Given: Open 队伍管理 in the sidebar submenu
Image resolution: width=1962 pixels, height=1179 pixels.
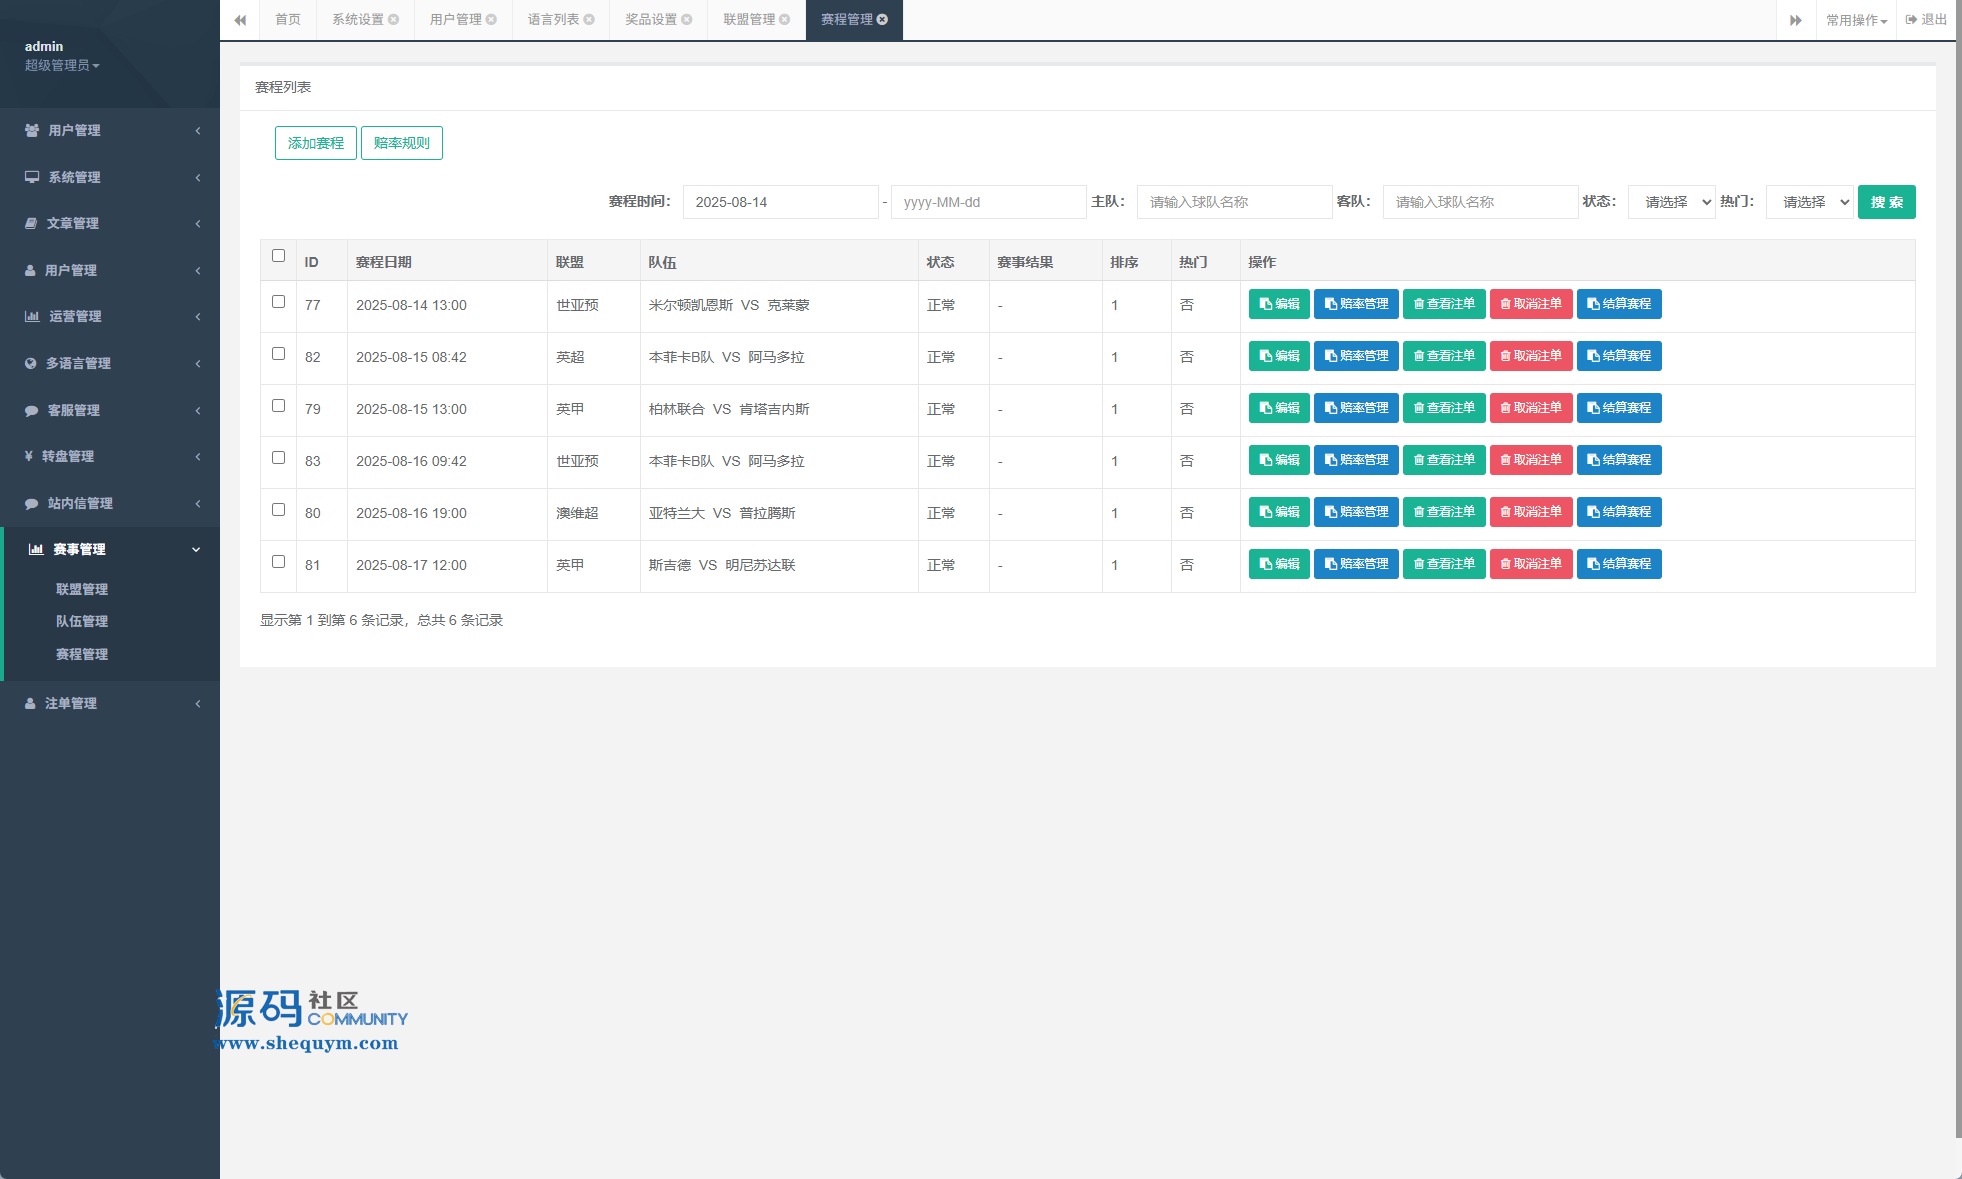Looking at the screenshot, I should point(82,621).
